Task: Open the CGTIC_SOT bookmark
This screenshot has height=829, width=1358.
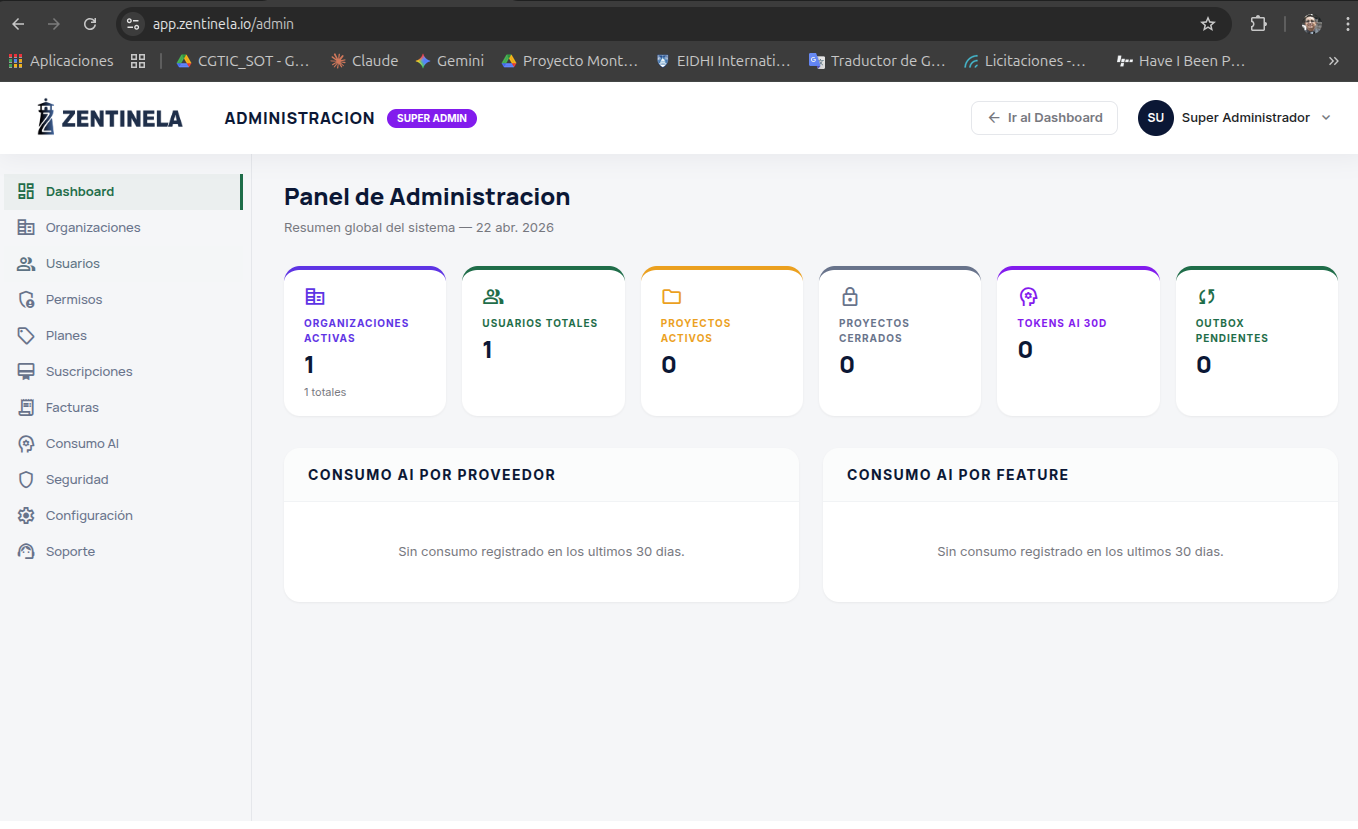Action: [243, 61]
